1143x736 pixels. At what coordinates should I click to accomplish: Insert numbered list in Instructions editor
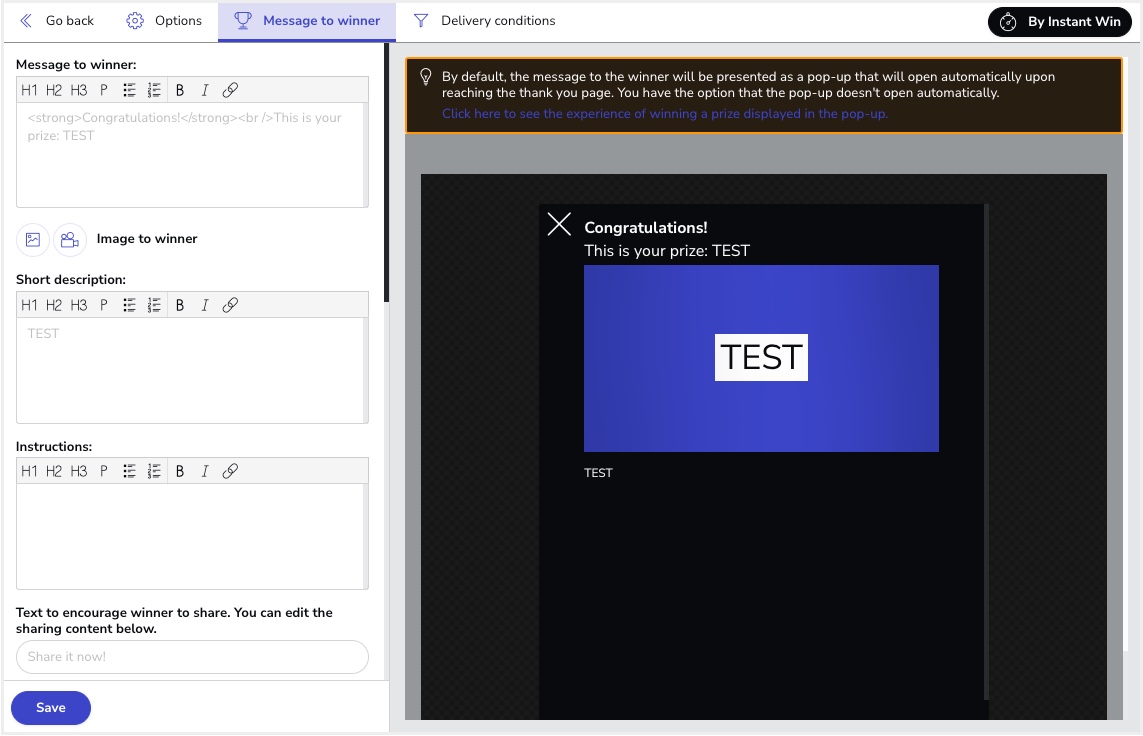(154, 471)
